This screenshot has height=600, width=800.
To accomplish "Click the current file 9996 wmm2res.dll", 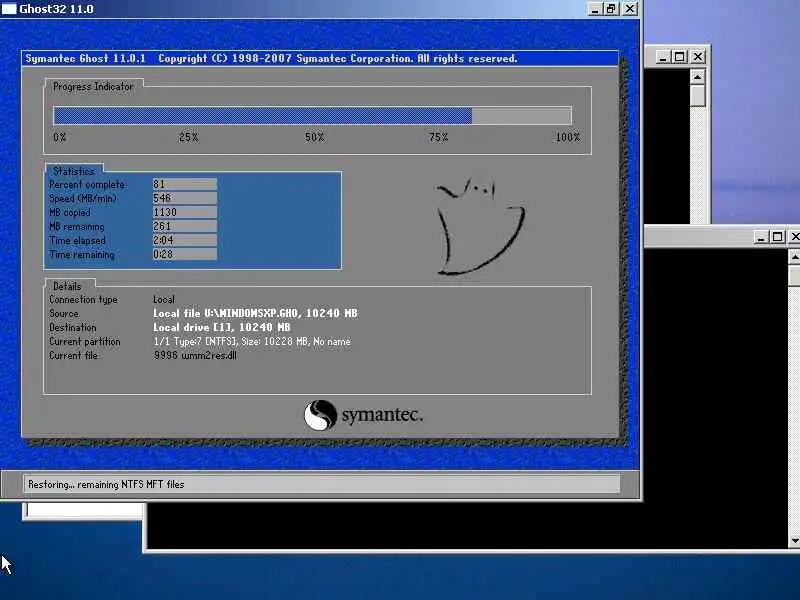I will click(x=195, y=356).
